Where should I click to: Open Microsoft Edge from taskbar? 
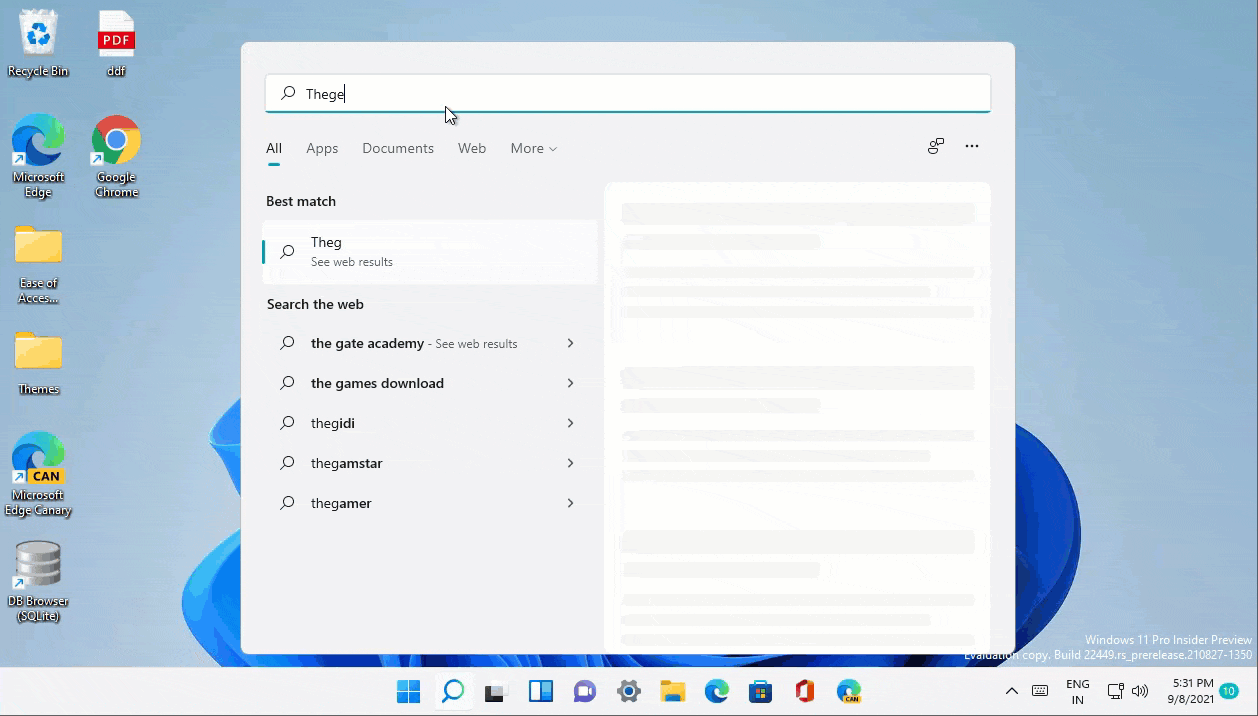click(716, 691)
